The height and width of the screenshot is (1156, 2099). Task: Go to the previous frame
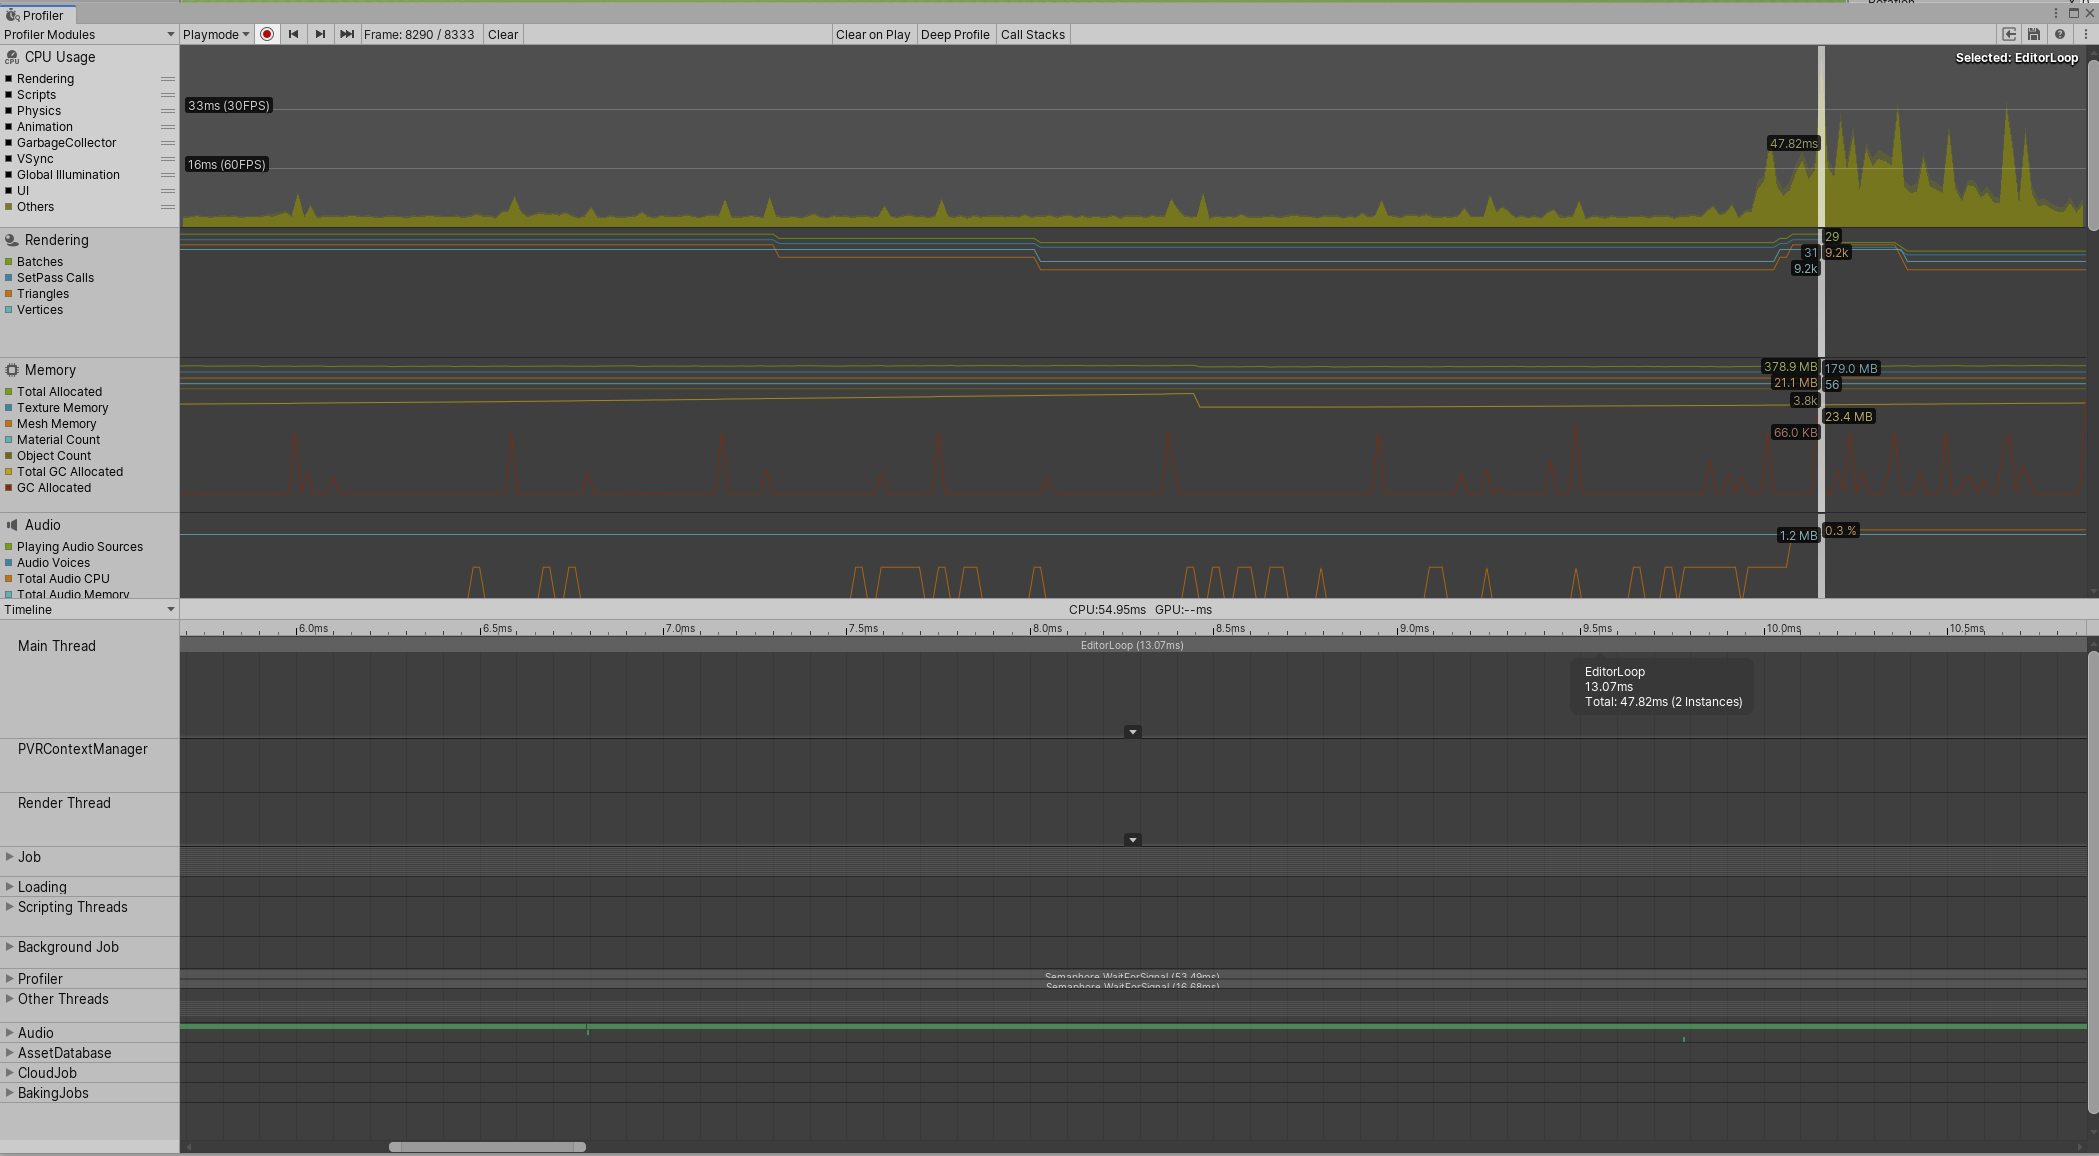point(293,34)
